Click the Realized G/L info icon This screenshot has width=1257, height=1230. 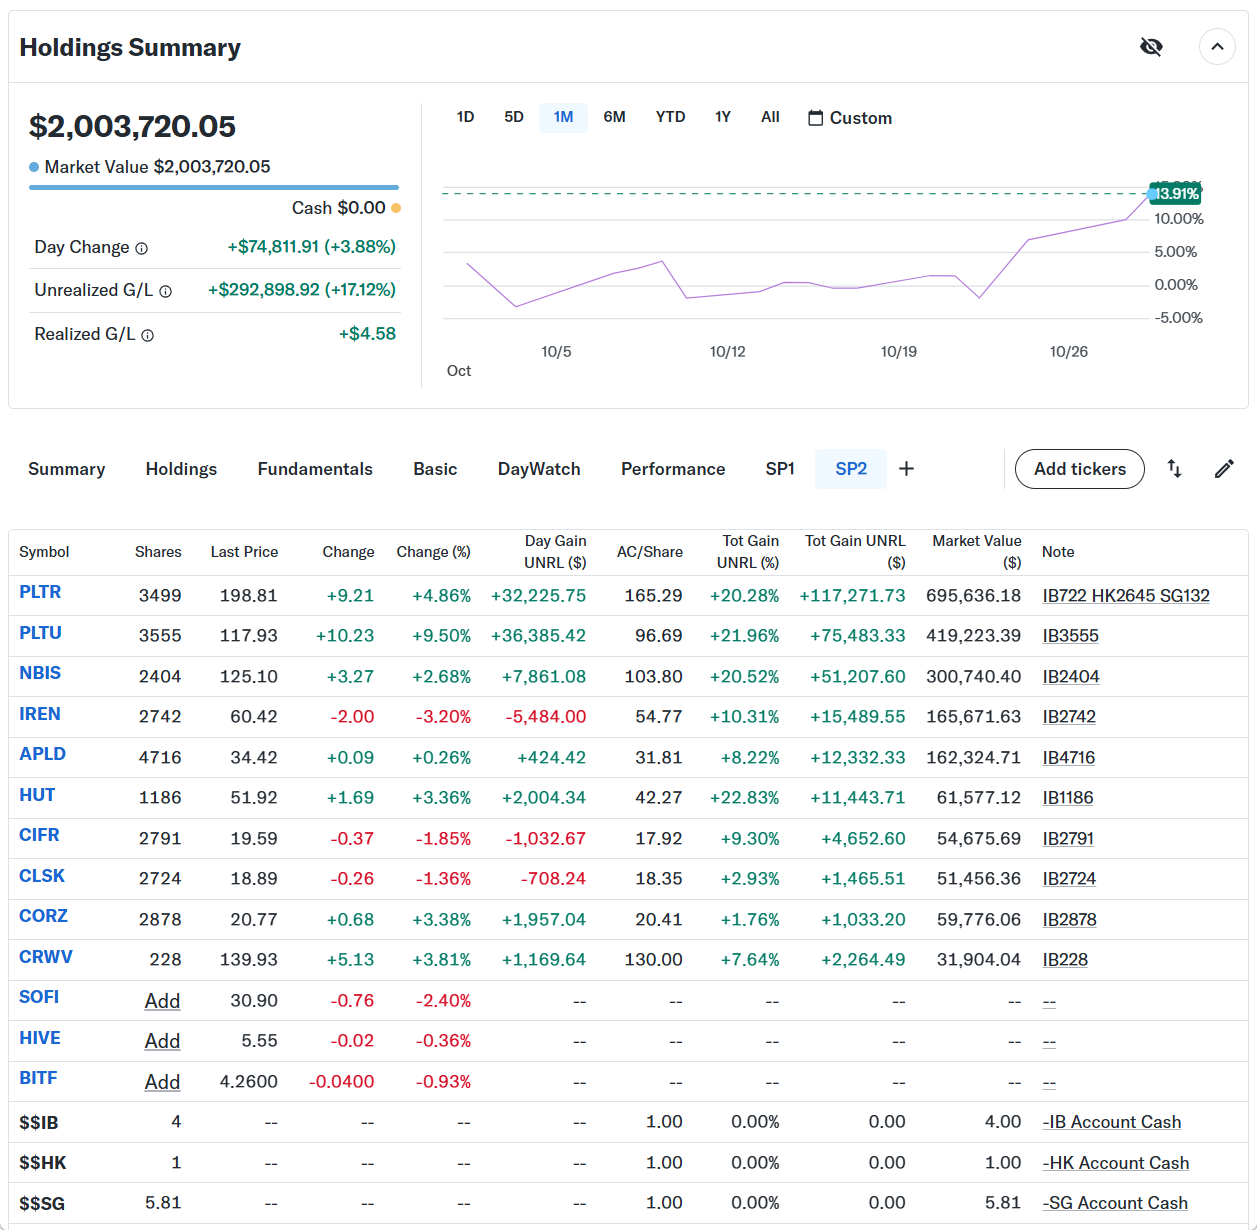(x=148, y=336)
